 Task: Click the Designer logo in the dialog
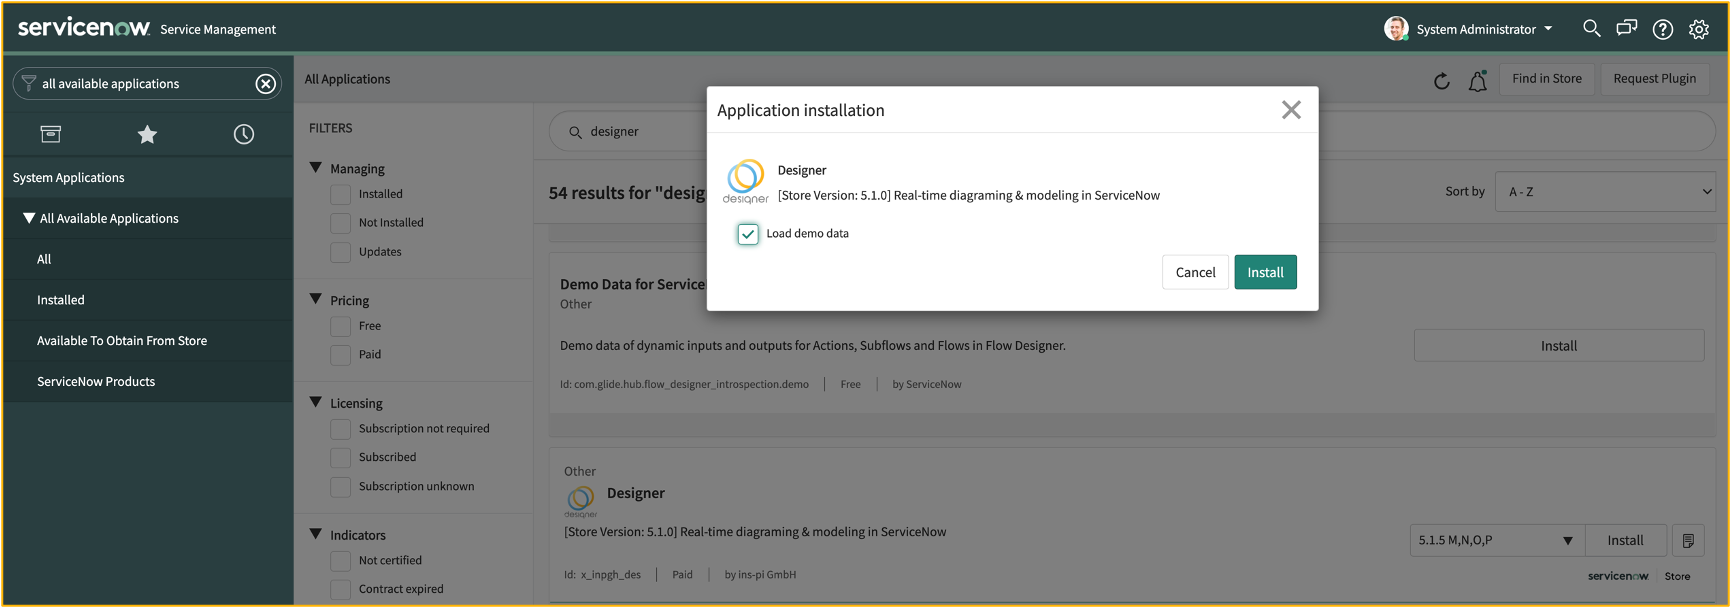tap(746, 181)
